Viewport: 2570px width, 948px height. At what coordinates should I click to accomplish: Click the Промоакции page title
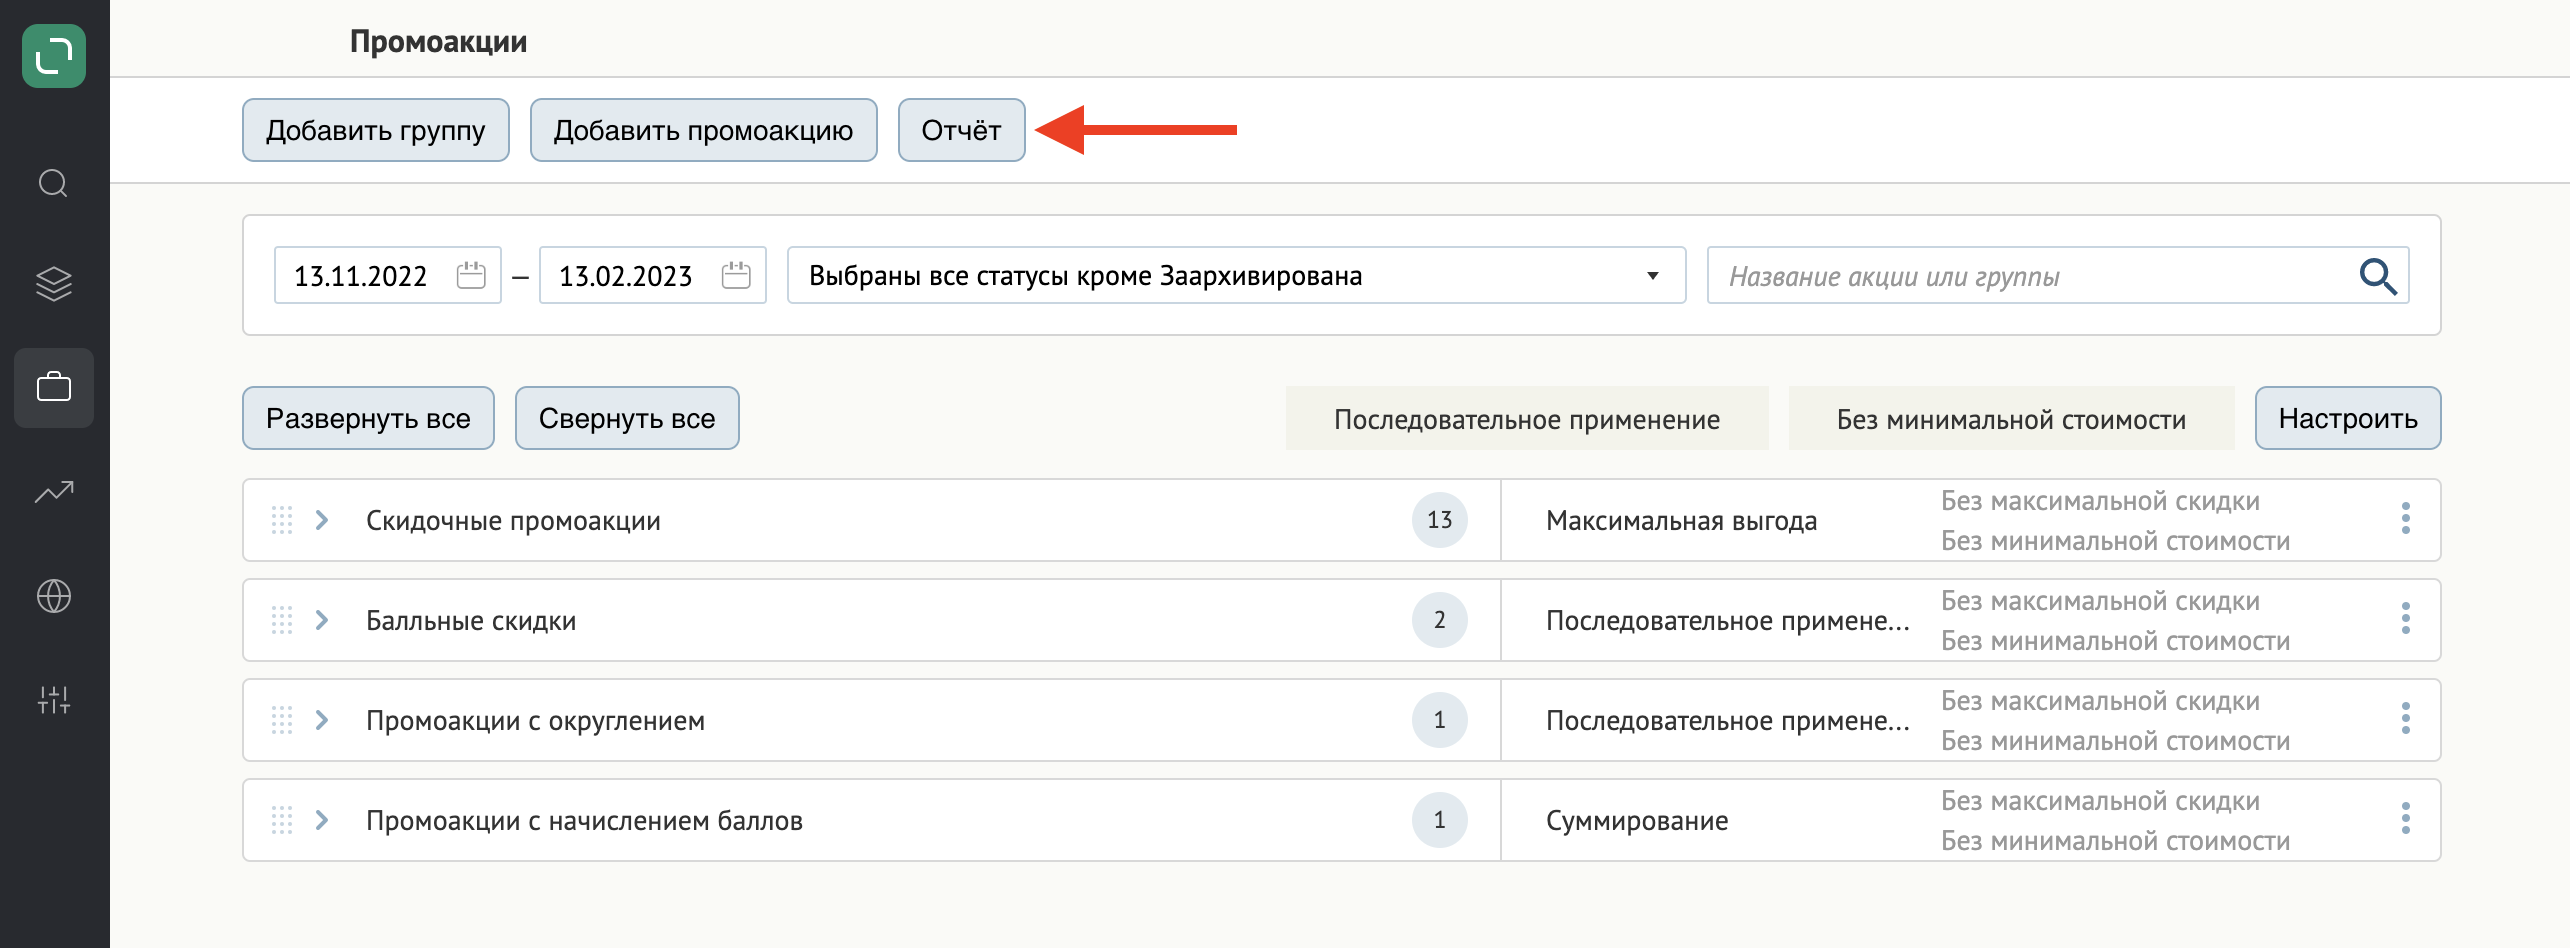[438, 42]
